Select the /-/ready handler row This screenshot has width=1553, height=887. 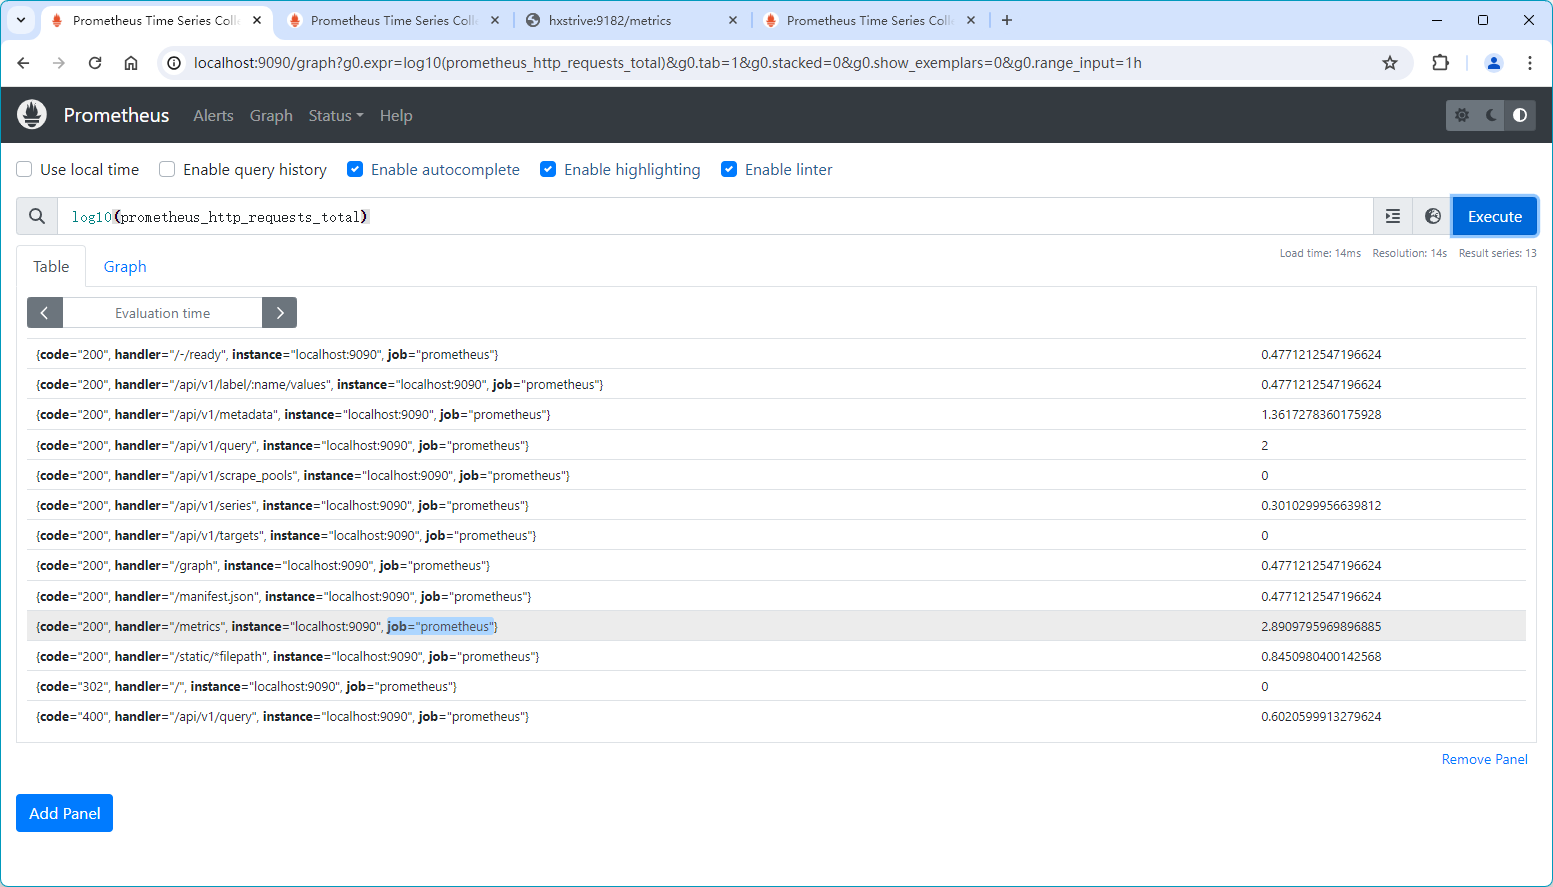tap(776, 354)
